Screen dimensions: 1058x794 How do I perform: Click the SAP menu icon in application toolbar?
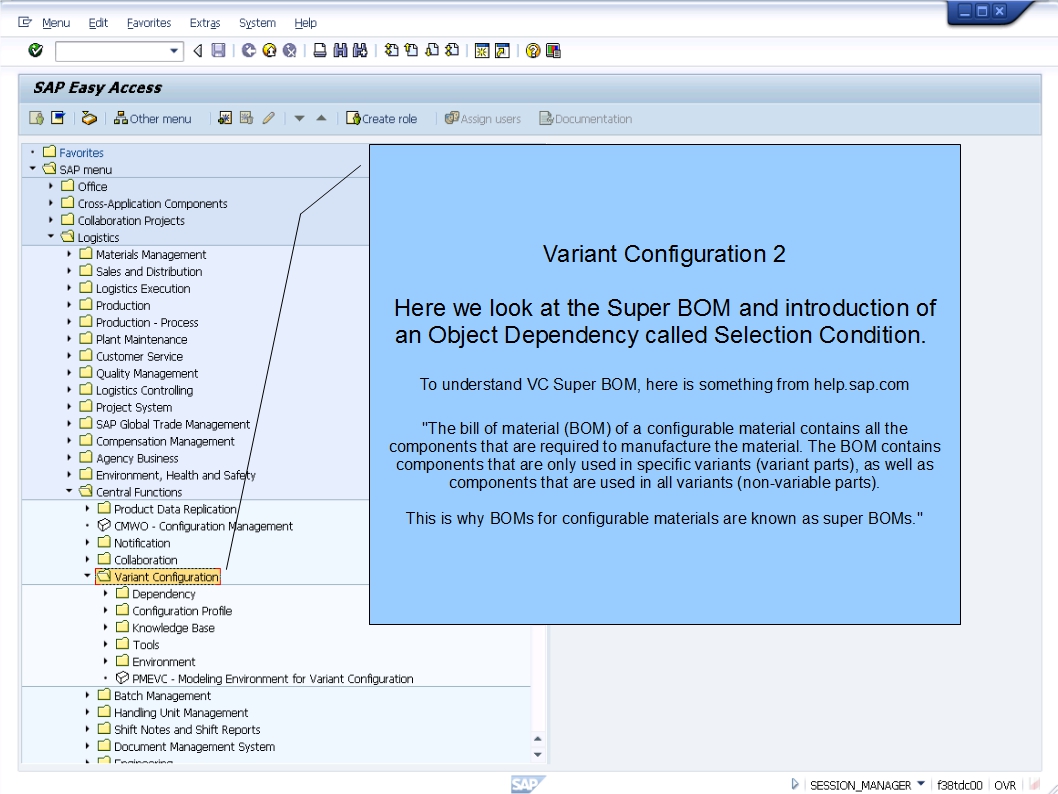pos(59,119)
